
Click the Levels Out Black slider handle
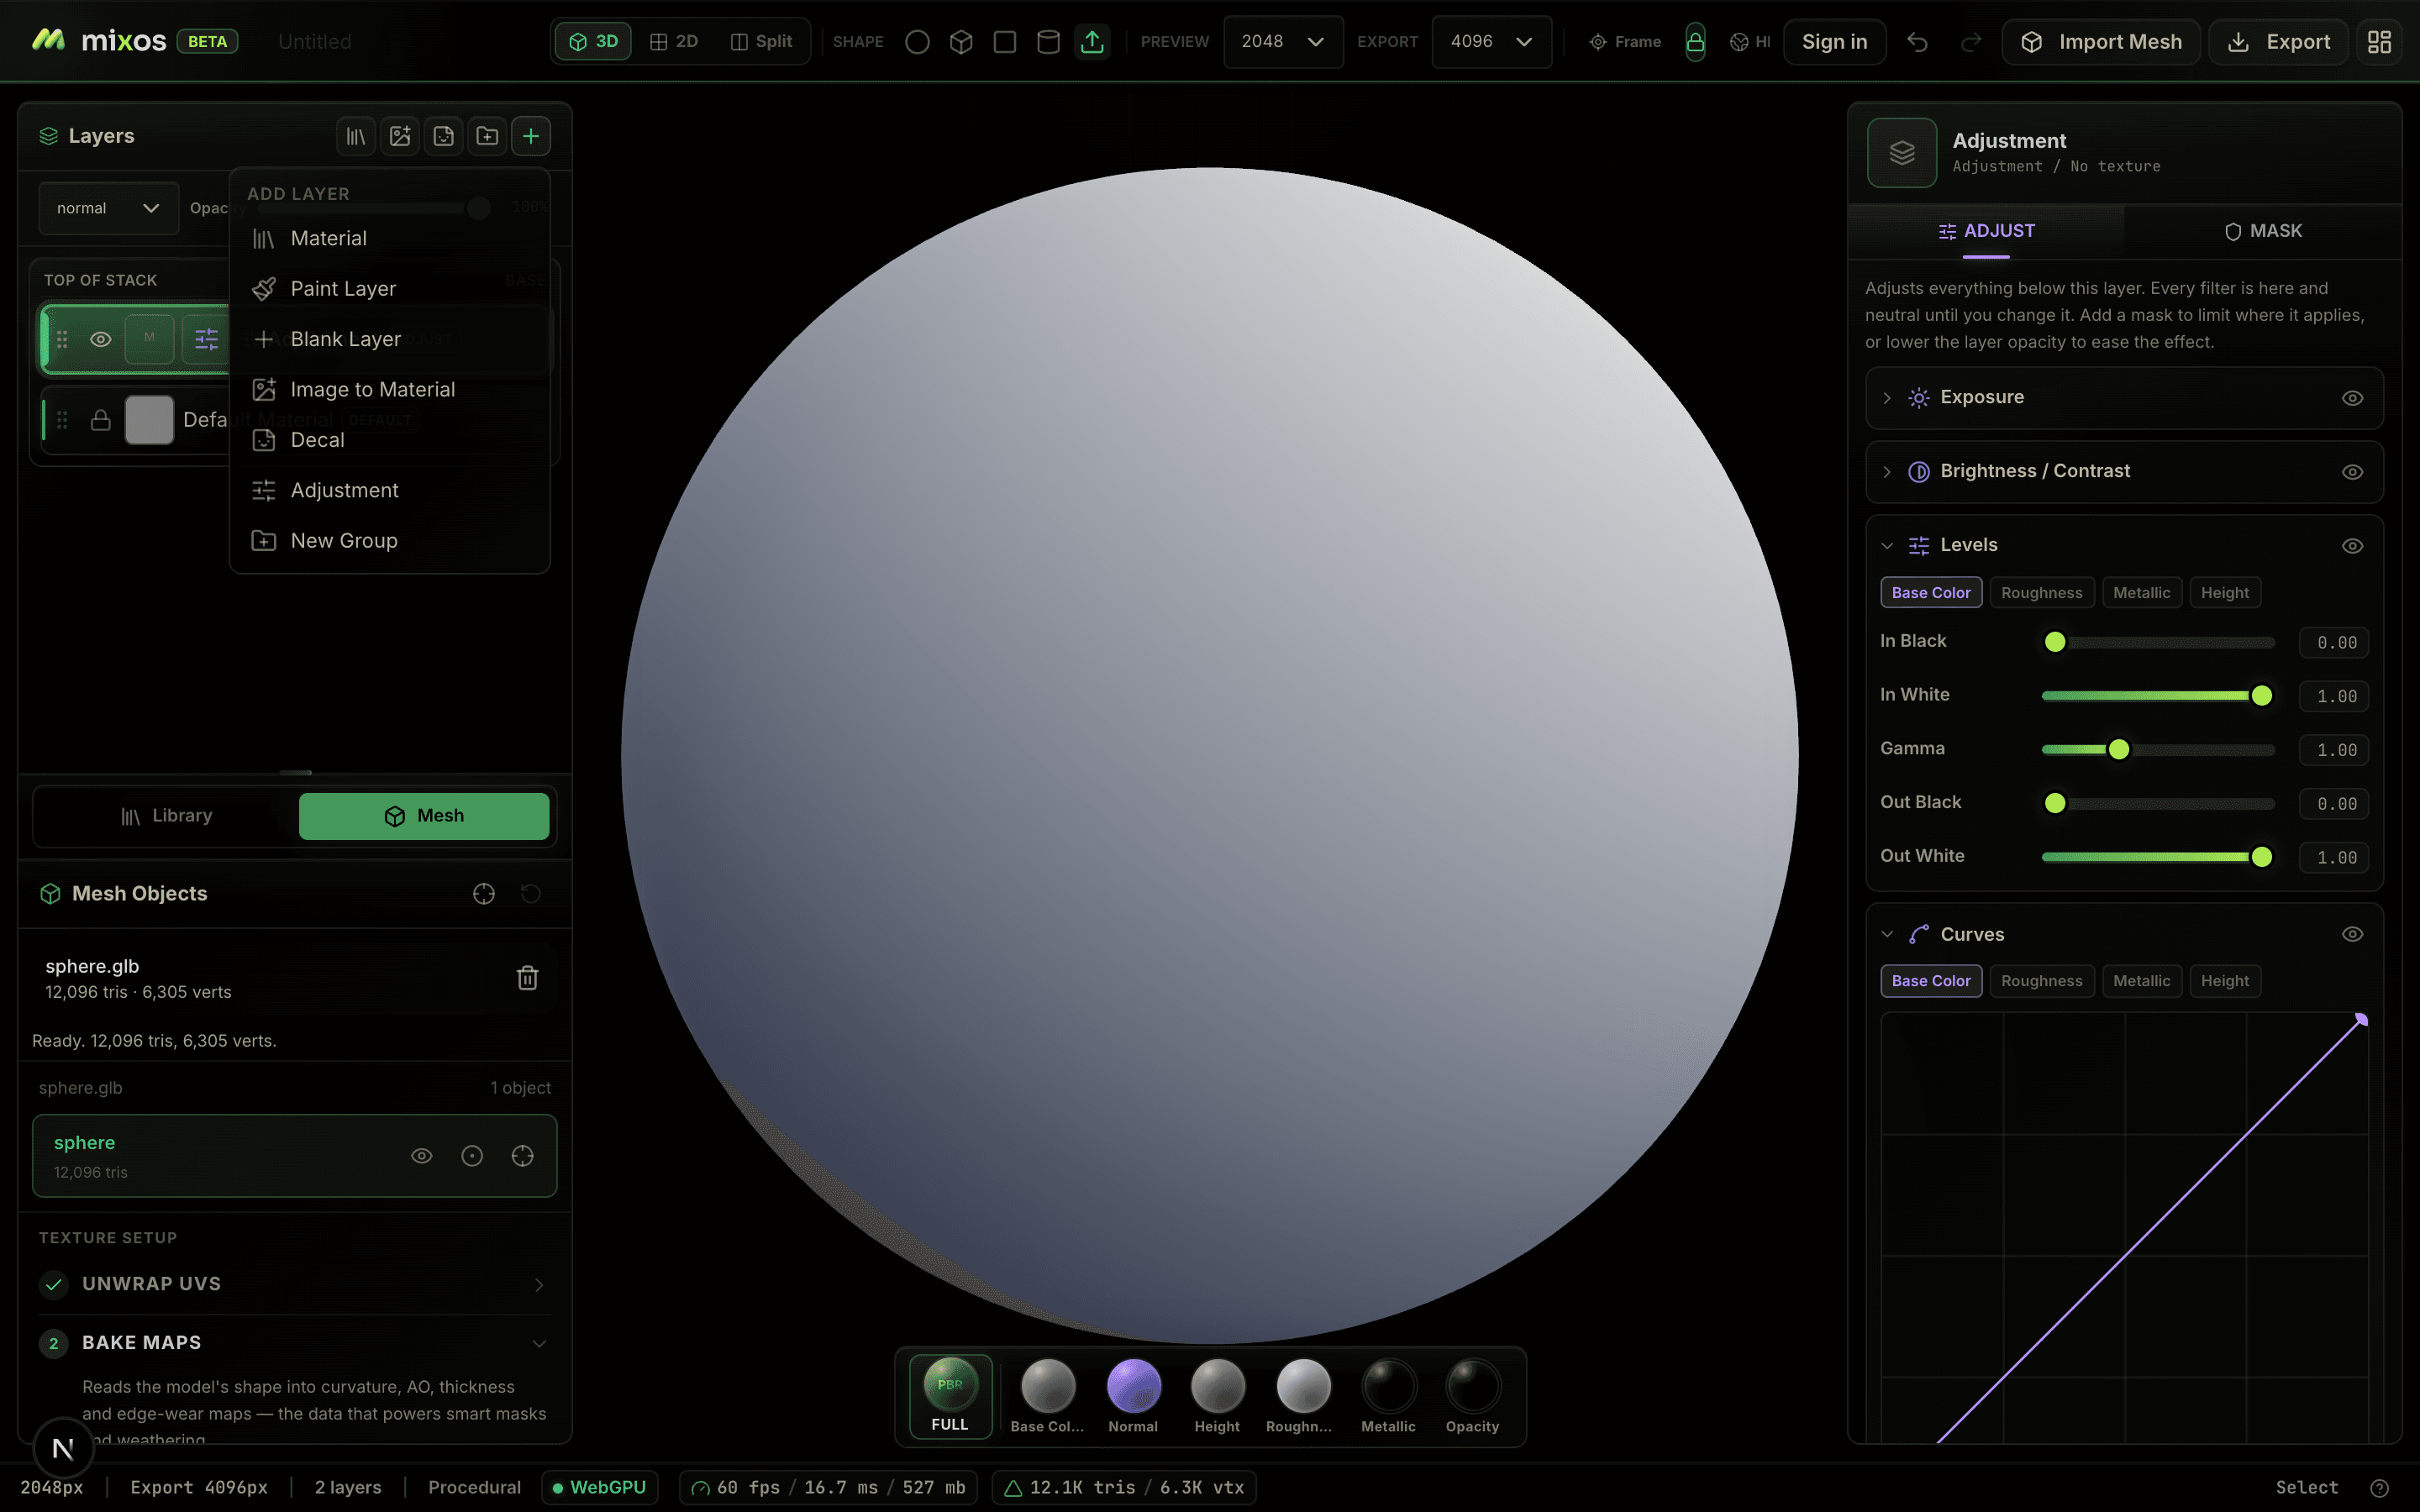coord(2055,803)
